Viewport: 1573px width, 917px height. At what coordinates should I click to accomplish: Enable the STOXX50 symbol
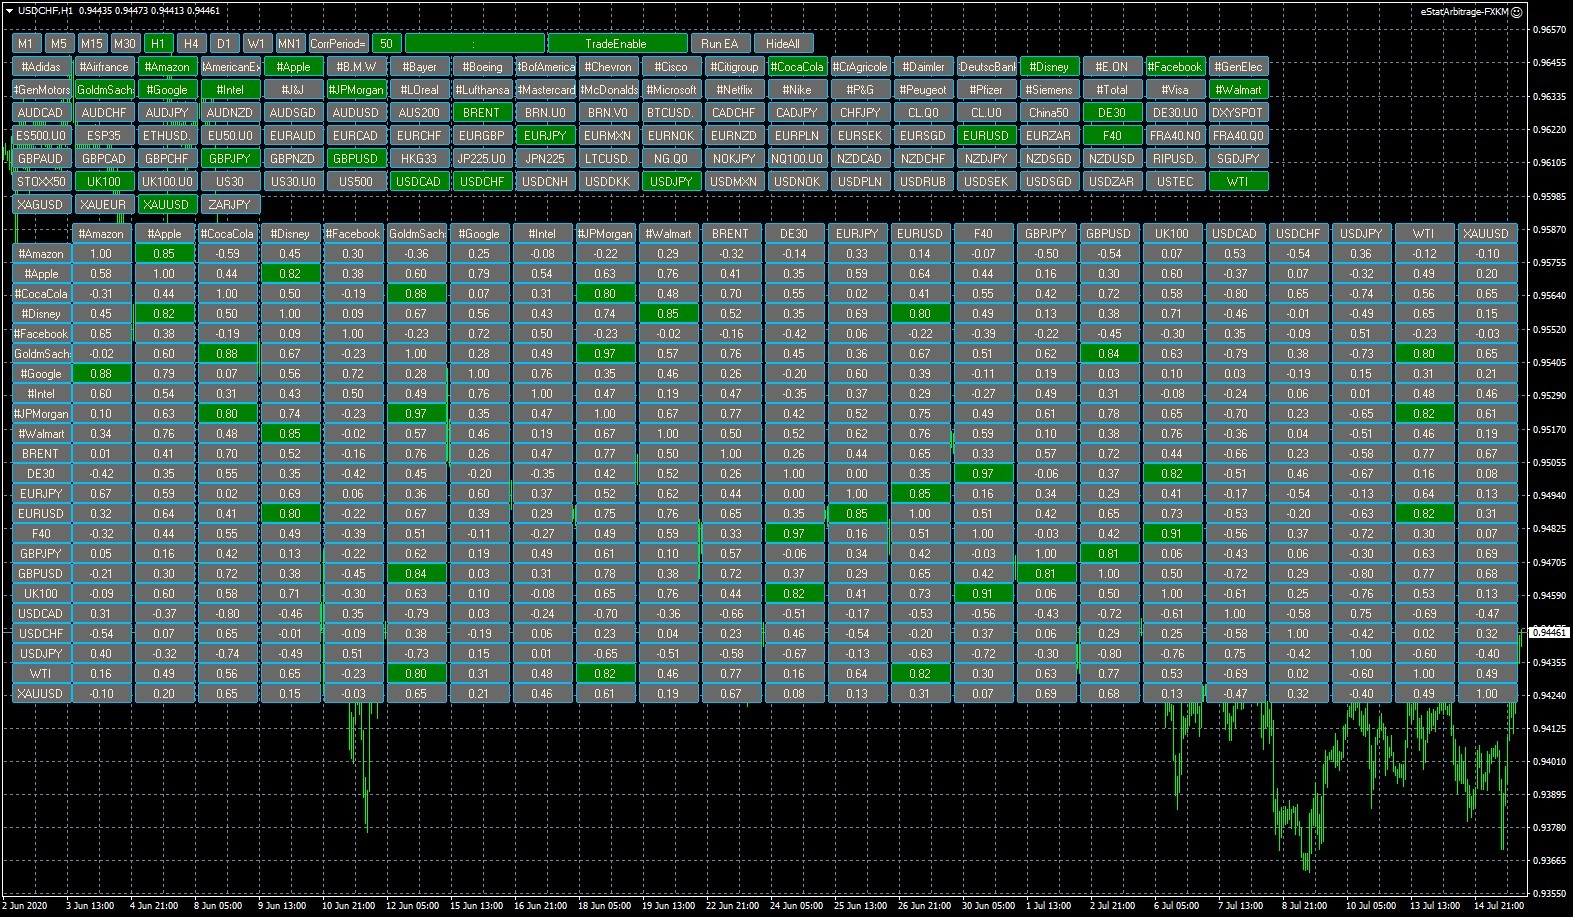(x=42, y=182)
